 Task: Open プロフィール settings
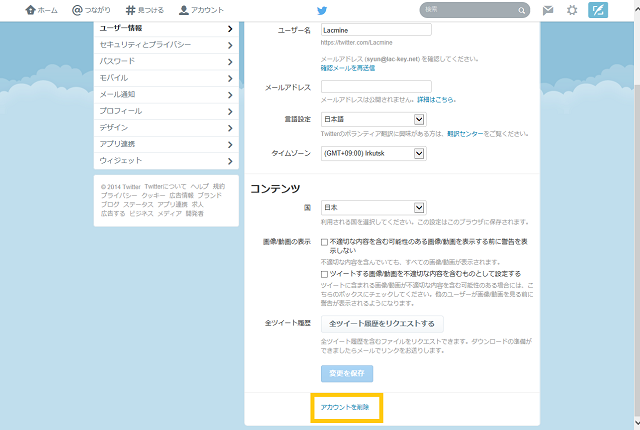click(x=166, y=111)
